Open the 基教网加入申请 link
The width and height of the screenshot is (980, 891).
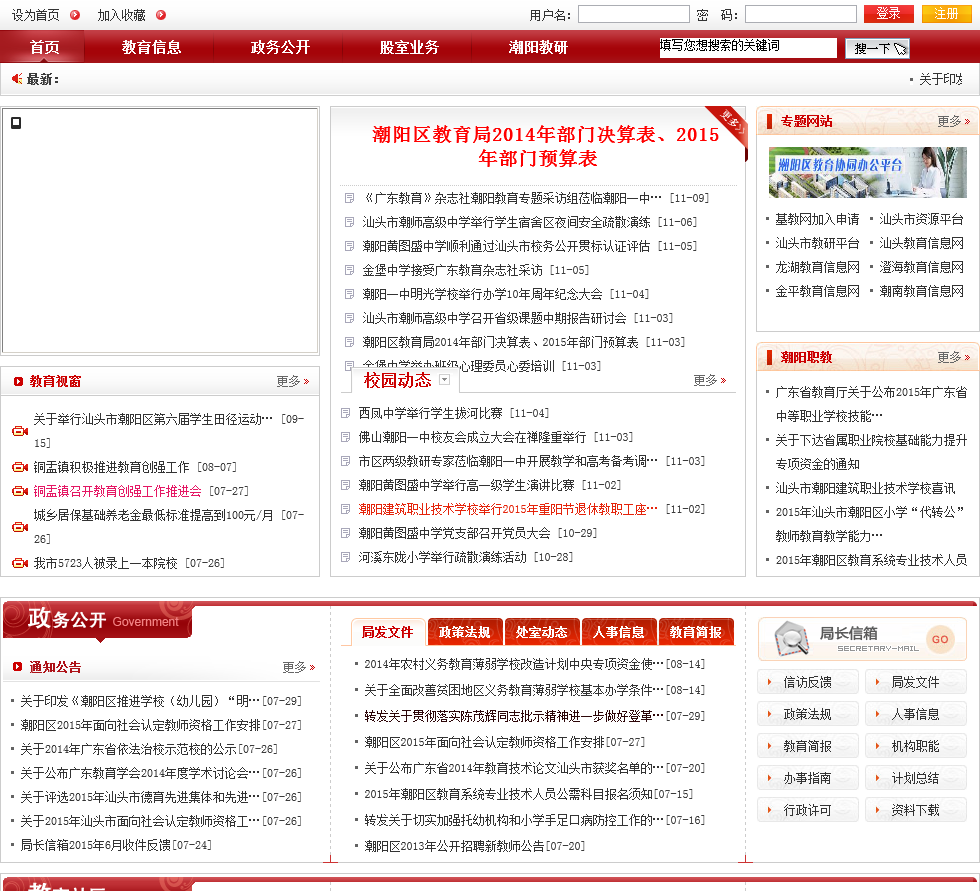[817, 219]
